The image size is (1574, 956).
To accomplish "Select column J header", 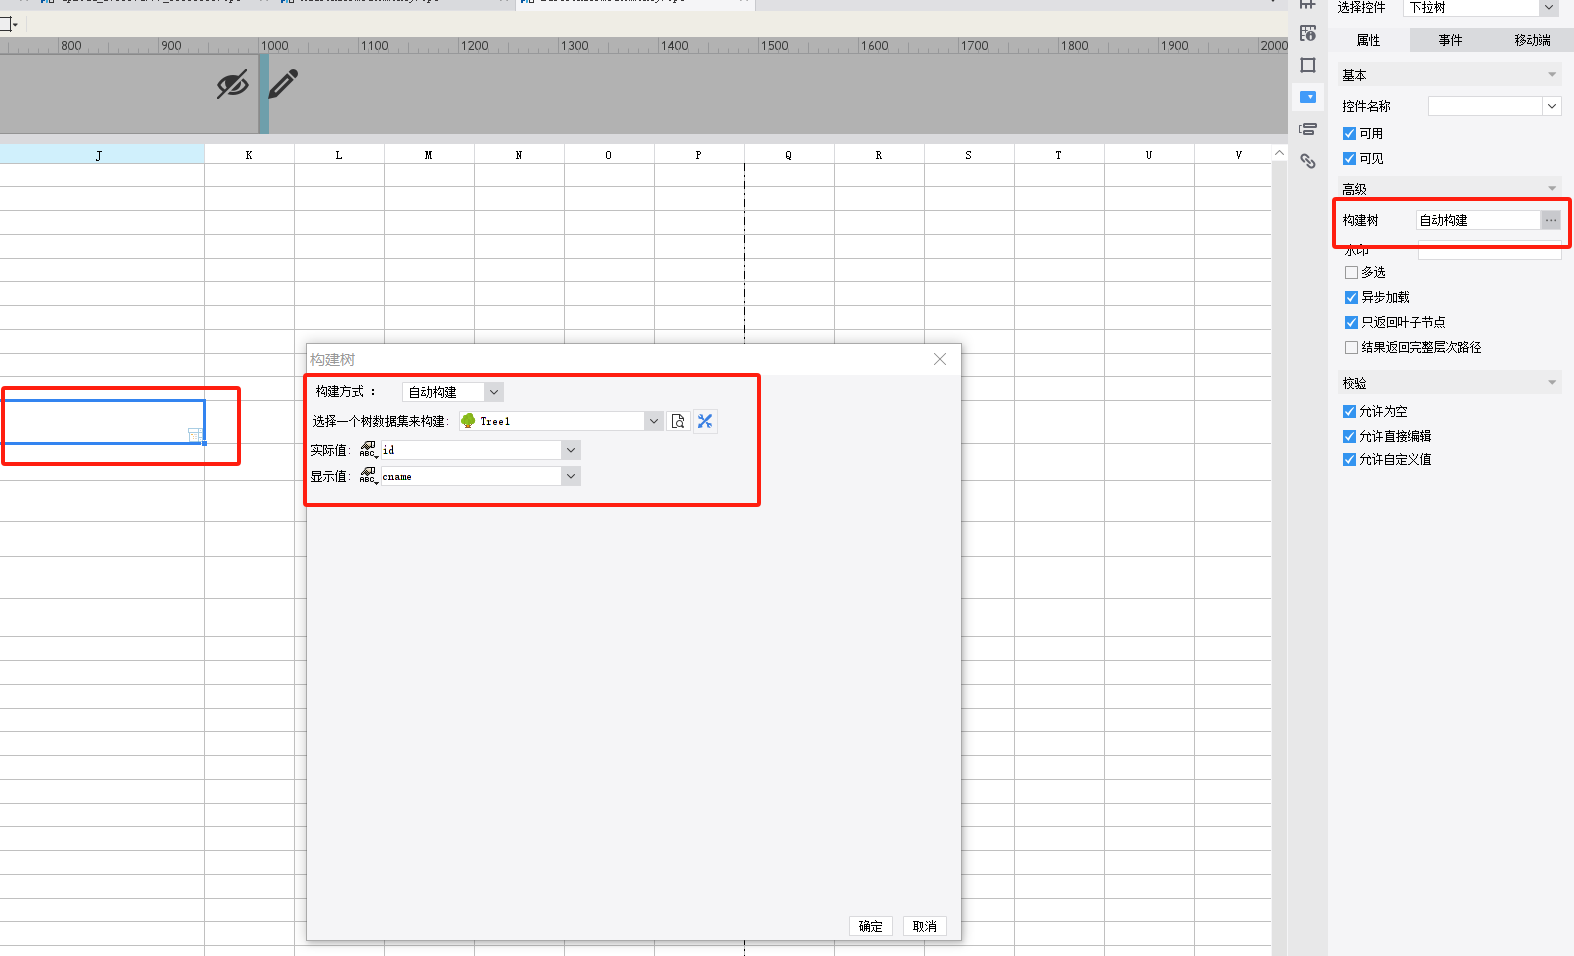I will 100,154.
